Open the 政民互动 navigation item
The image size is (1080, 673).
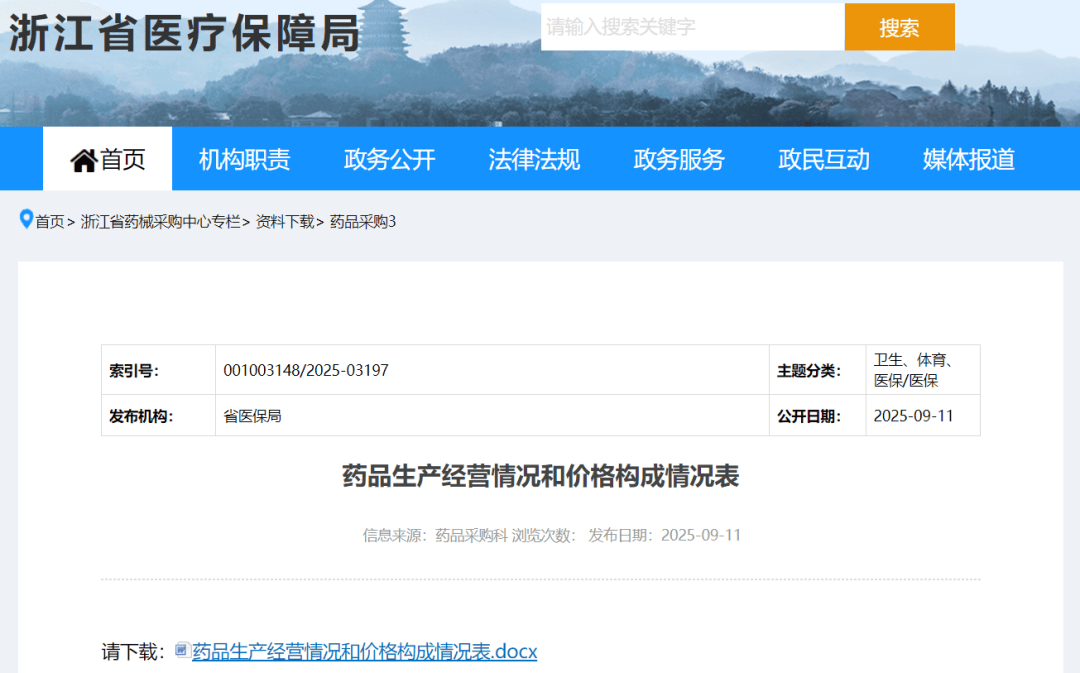point(824,159)
